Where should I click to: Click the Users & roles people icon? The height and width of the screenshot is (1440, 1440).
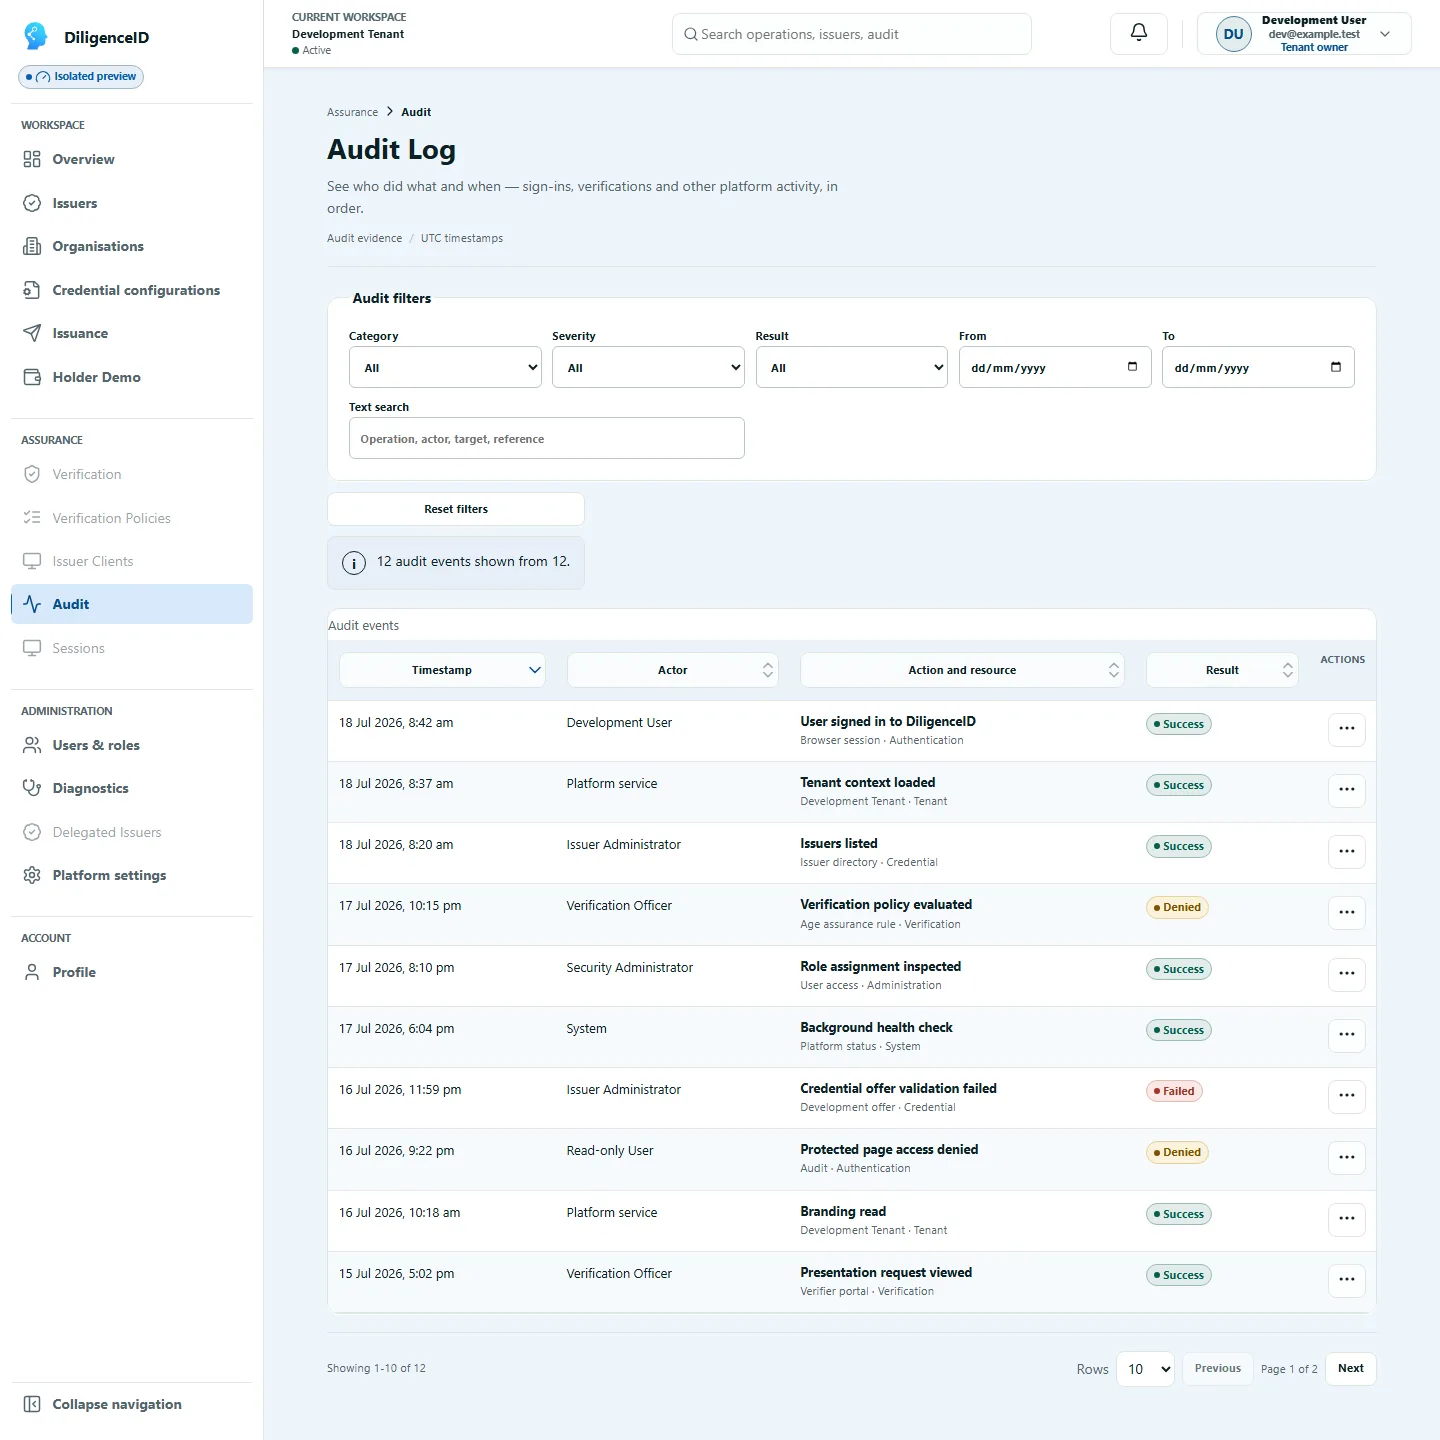click(32, 745)
